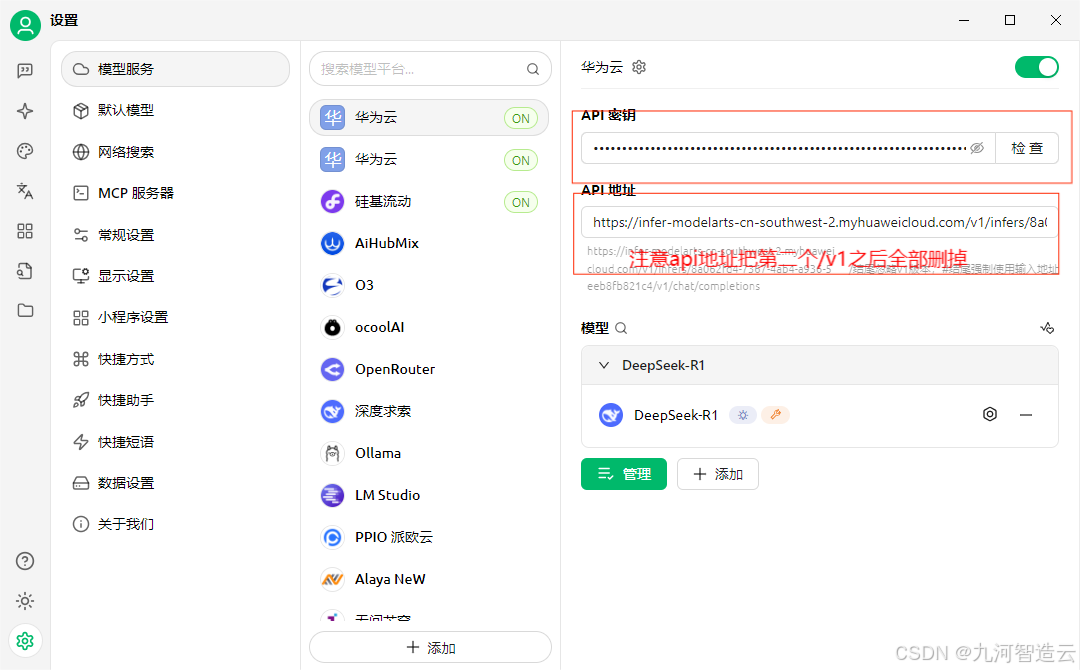Image resolution: width=1080 pixels, height=670 pixels.
Task: Open MCP 服务器 settings section
Action: (x=175, y=193)
